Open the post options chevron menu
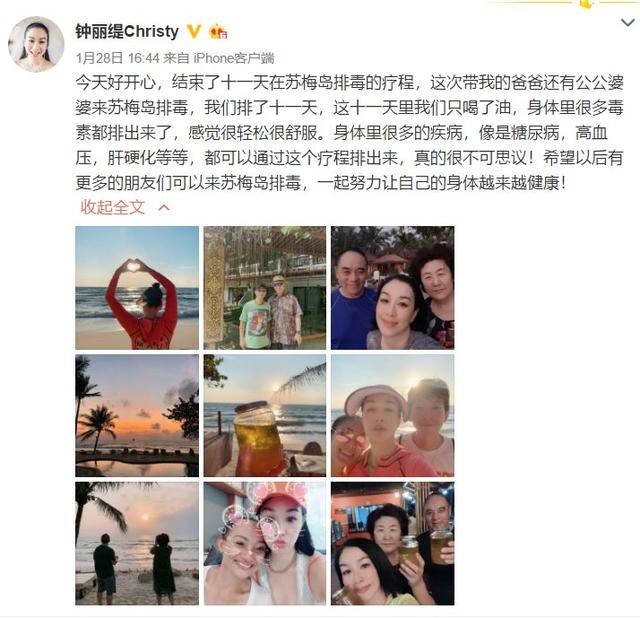 (x=628, y=22)
